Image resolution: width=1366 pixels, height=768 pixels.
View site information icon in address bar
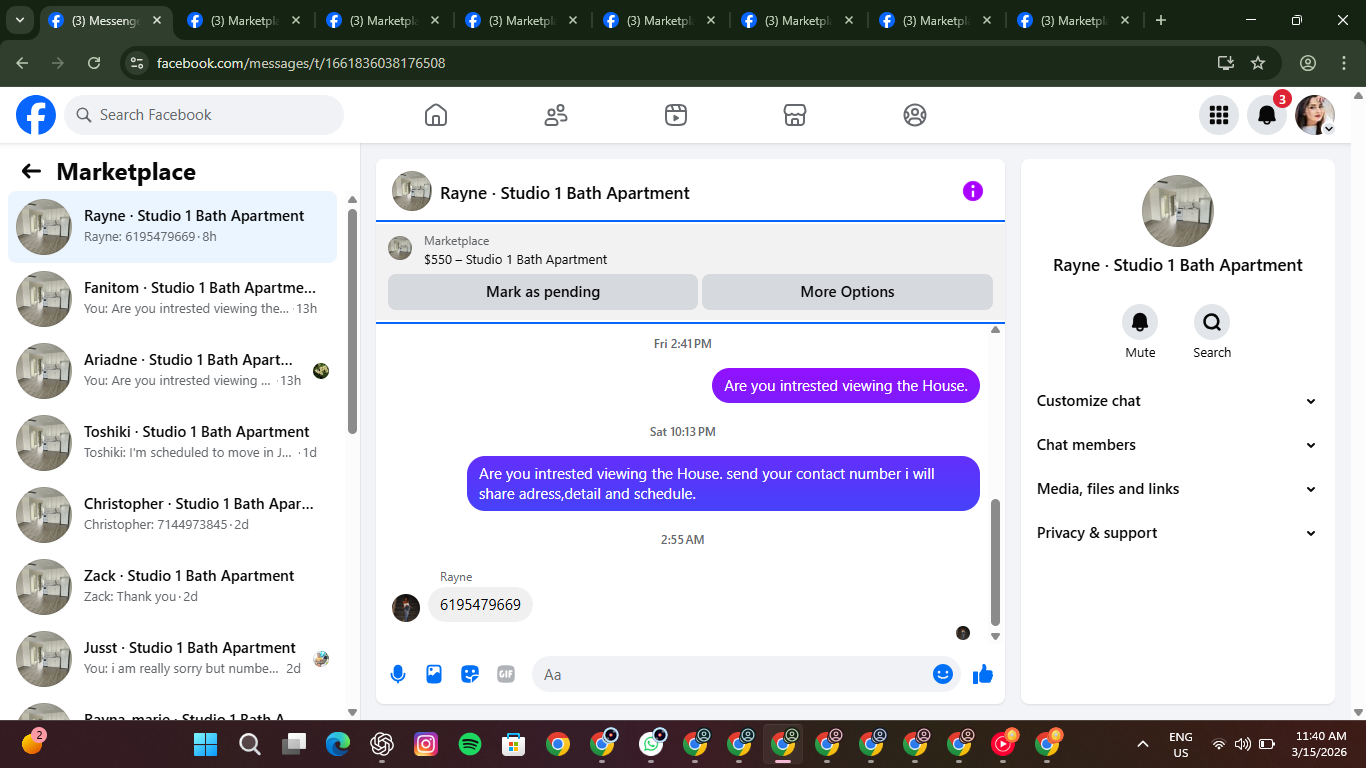pyautogui.click(x=137, y=63)
